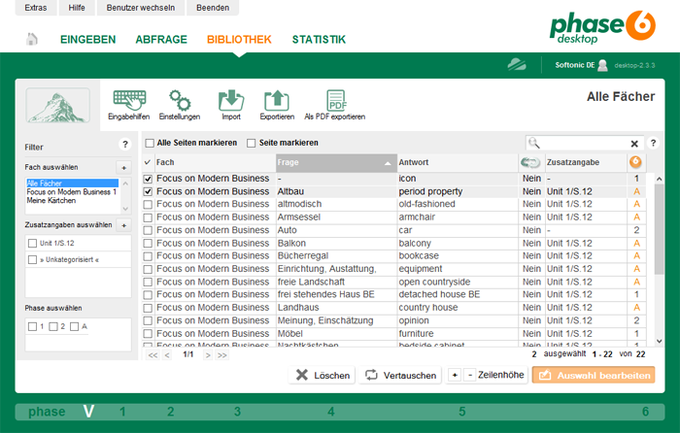Export as PDF icon
Screen dimensions: 680x433
pos(336,101)
